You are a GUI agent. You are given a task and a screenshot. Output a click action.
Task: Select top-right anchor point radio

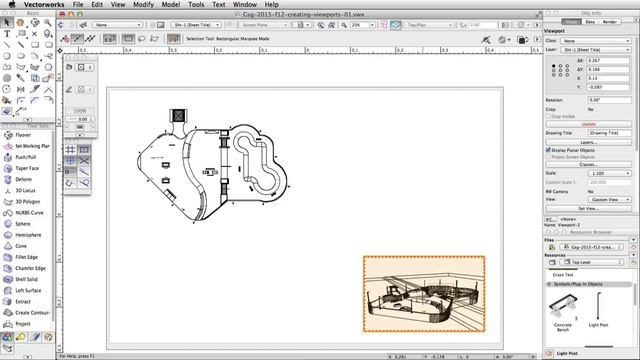(x=567, y=66)
